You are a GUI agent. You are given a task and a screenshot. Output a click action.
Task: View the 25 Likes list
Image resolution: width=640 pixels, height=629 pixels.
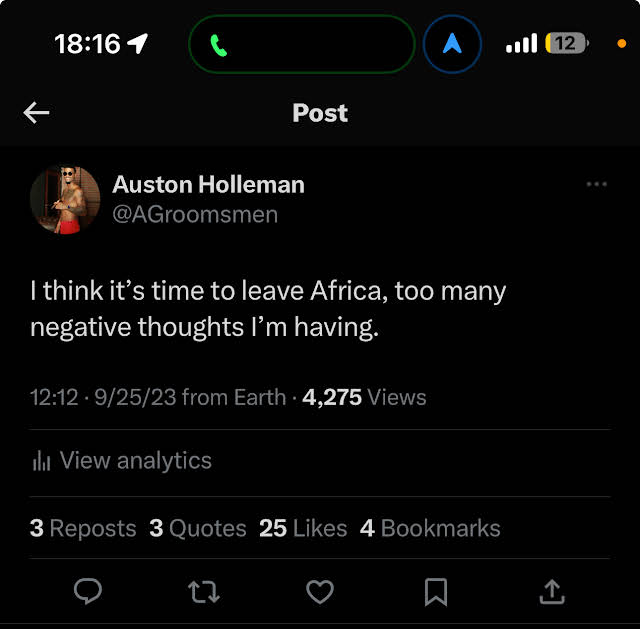pyautogui.click(x=303, y=528)
